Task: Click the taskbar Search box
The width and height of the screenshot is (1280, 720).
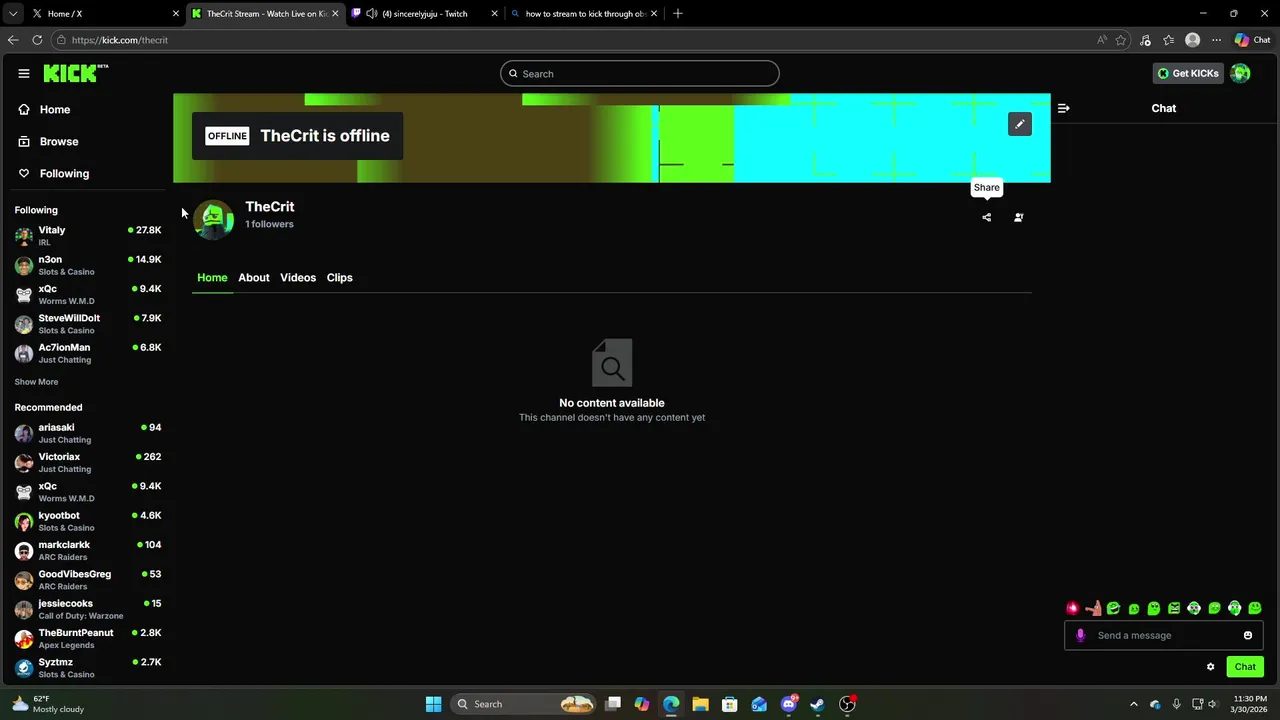Action: (524, 704)
